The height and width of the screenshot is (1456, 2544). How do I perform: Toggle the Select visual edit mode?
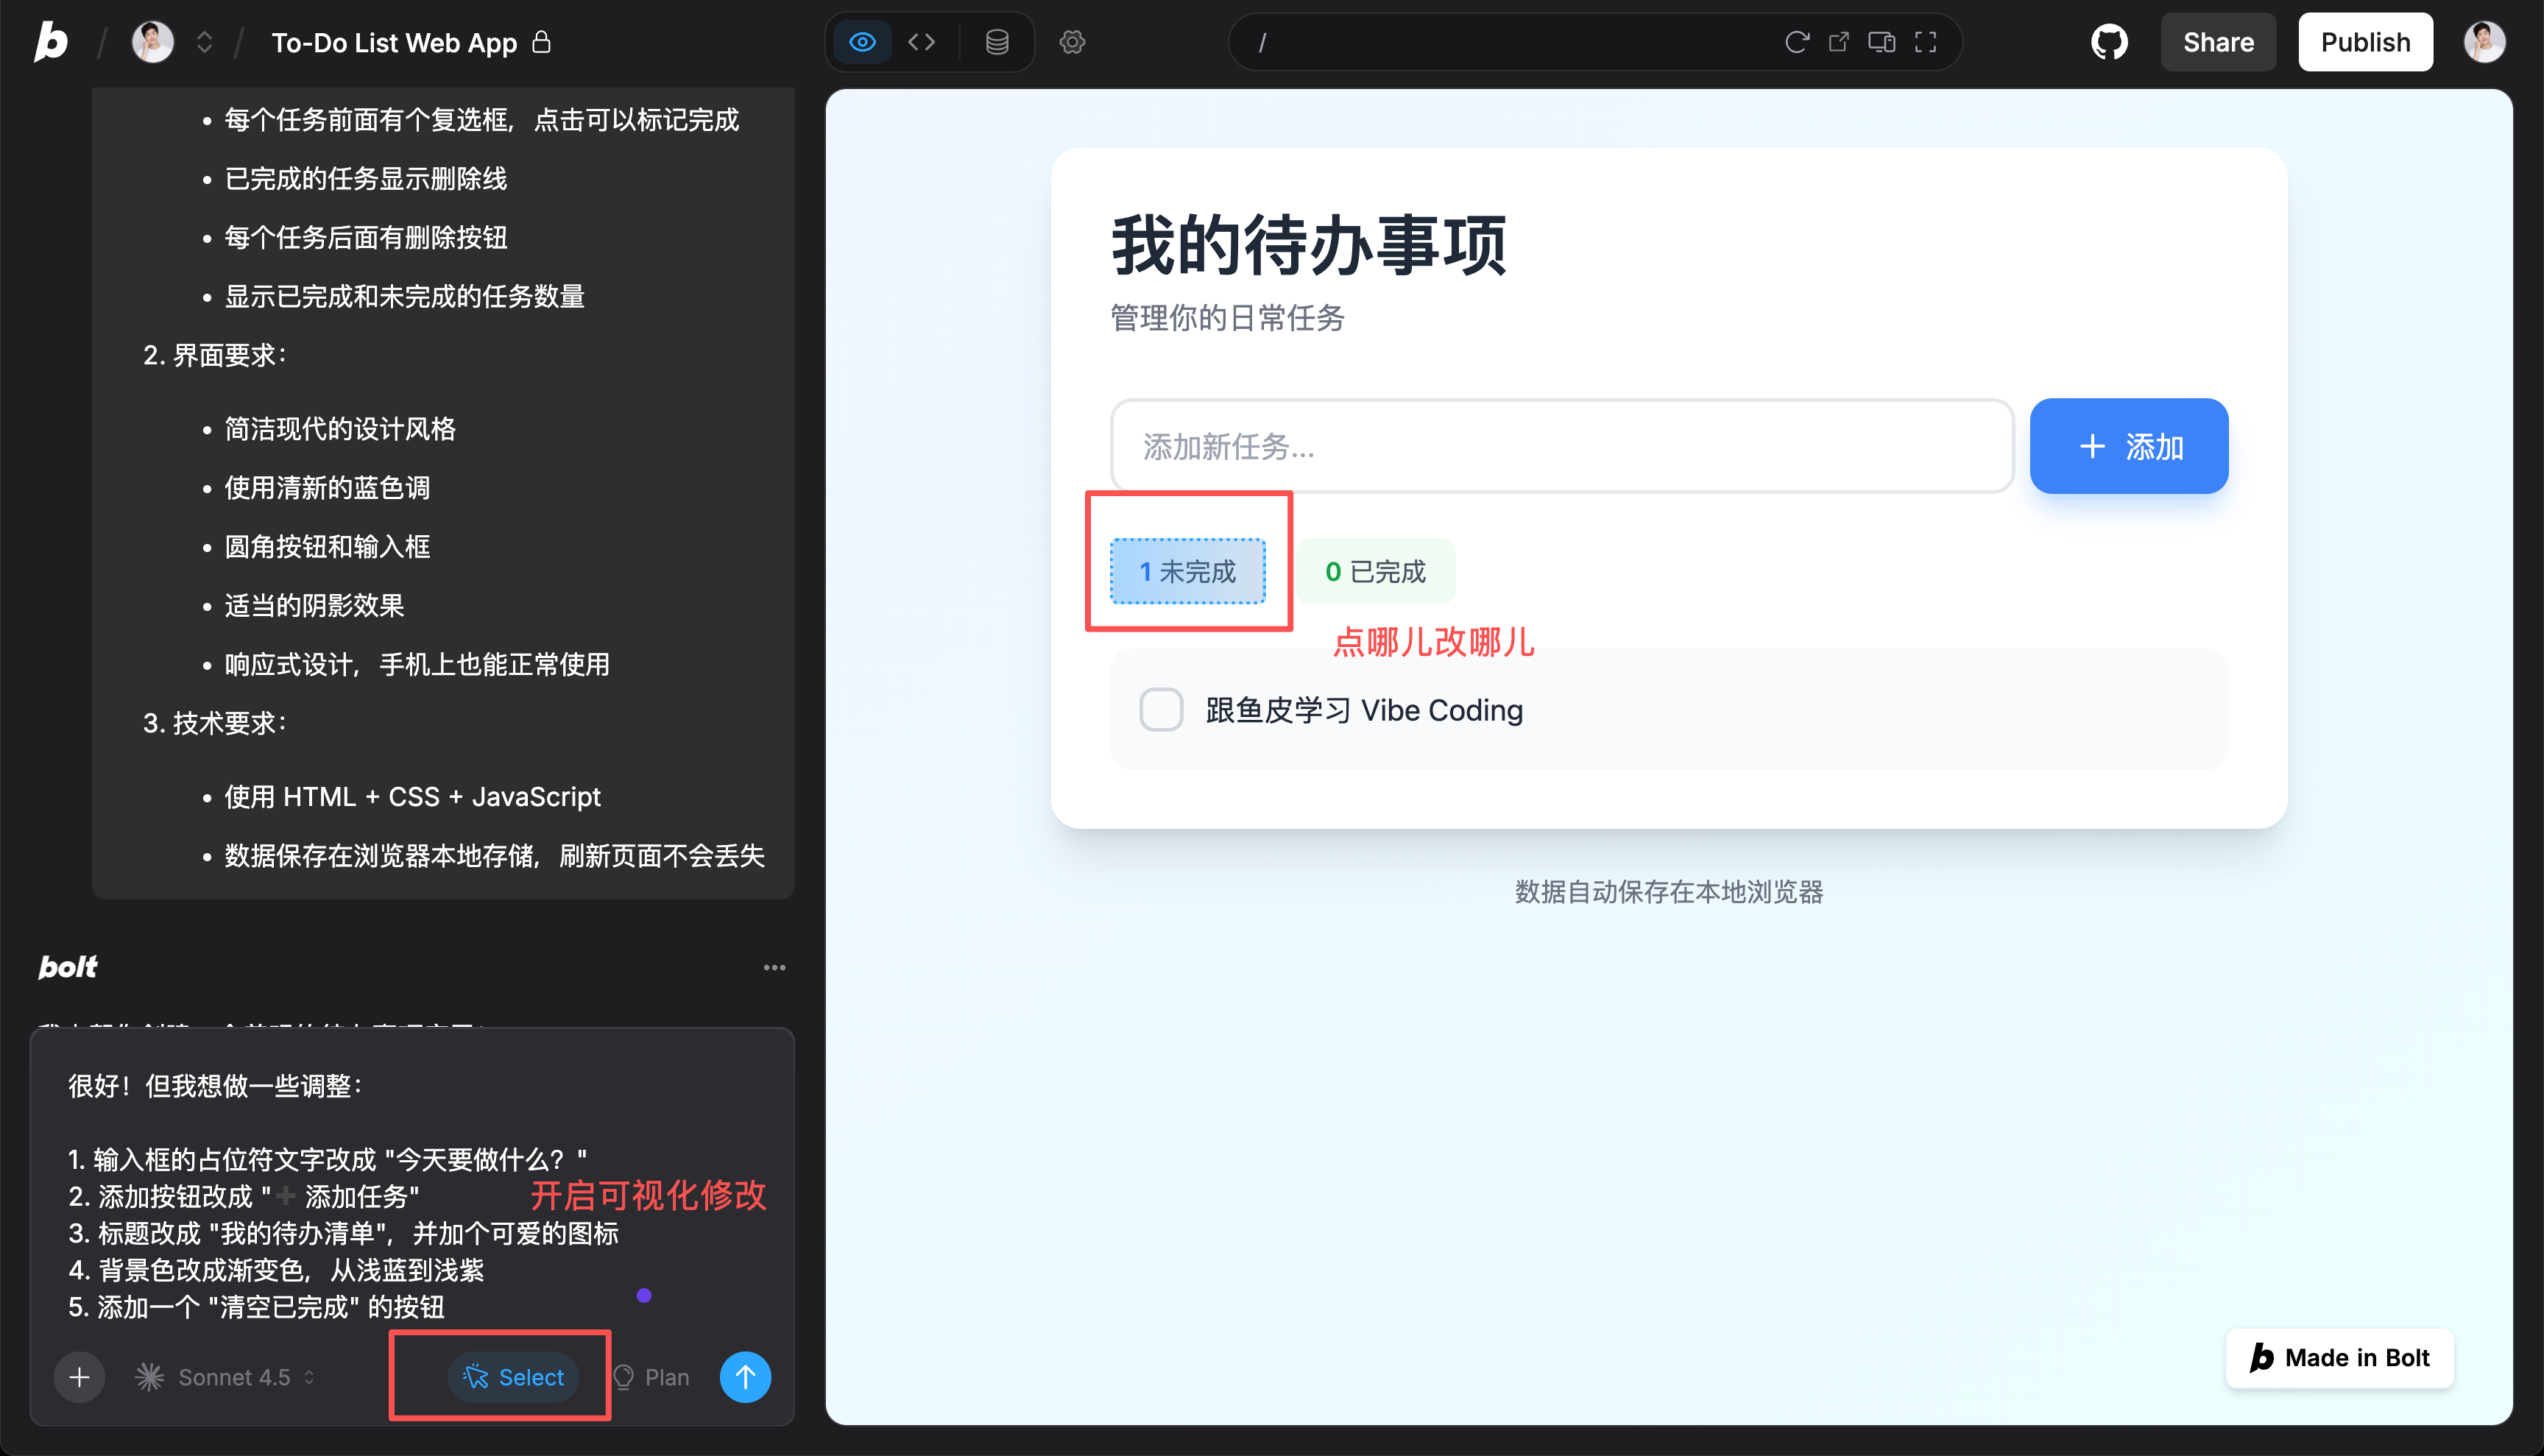[x=514, y=1377]
